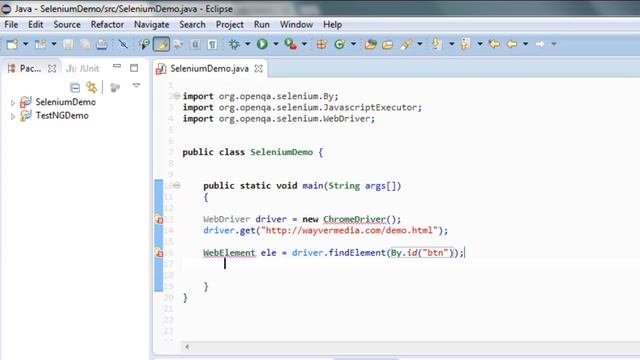This screenshot has width=640, height=360.
Task: Toggle Mark Occurrences highlighter button
Action: pos(161,44)
